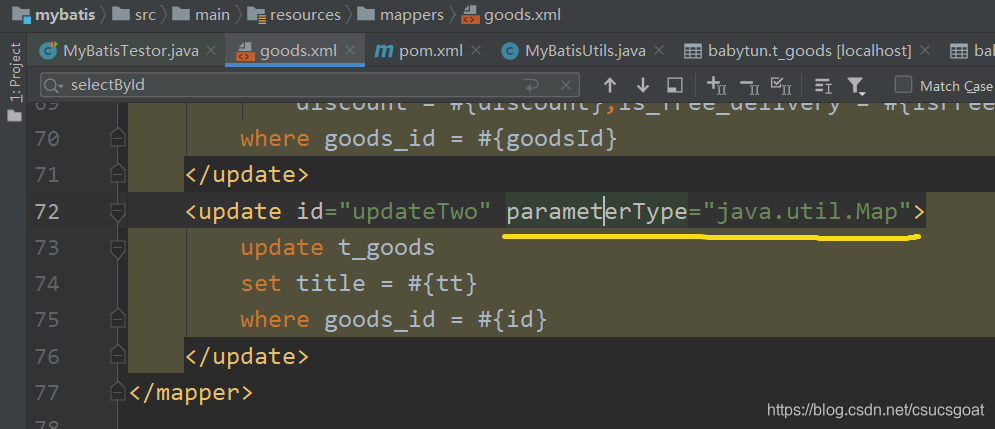Open search filter funnel dropdown
The height and width of the screenshot is (429, 995).
[856, 86]
